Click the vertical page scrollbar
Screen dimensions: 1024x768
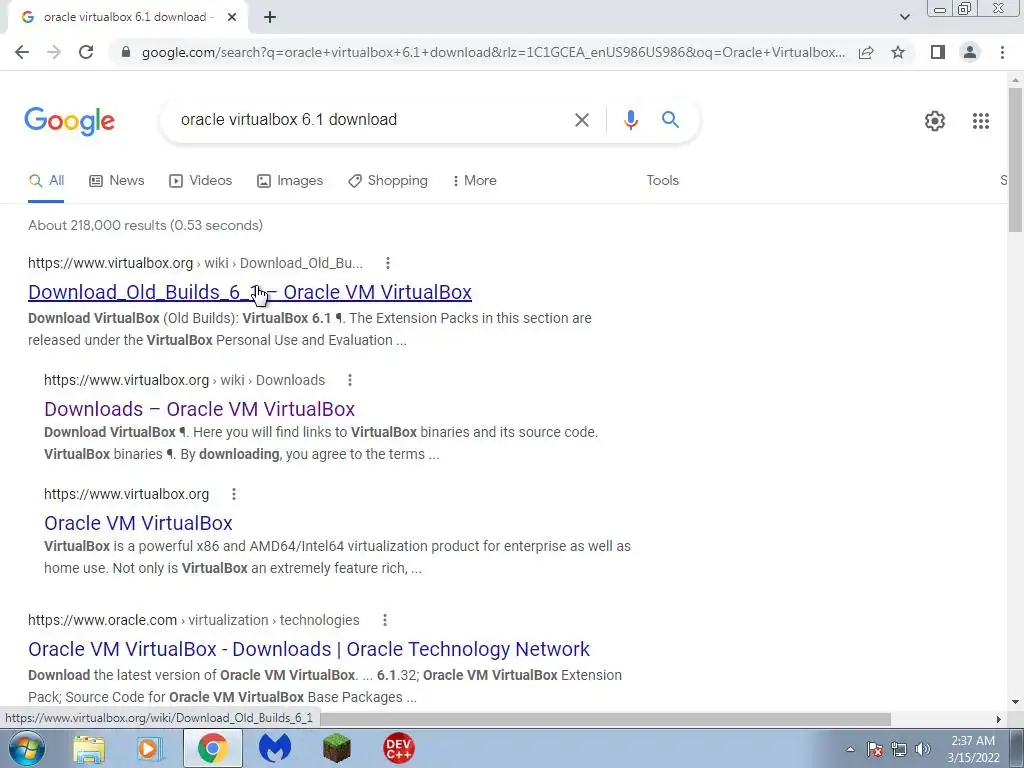1015,159
